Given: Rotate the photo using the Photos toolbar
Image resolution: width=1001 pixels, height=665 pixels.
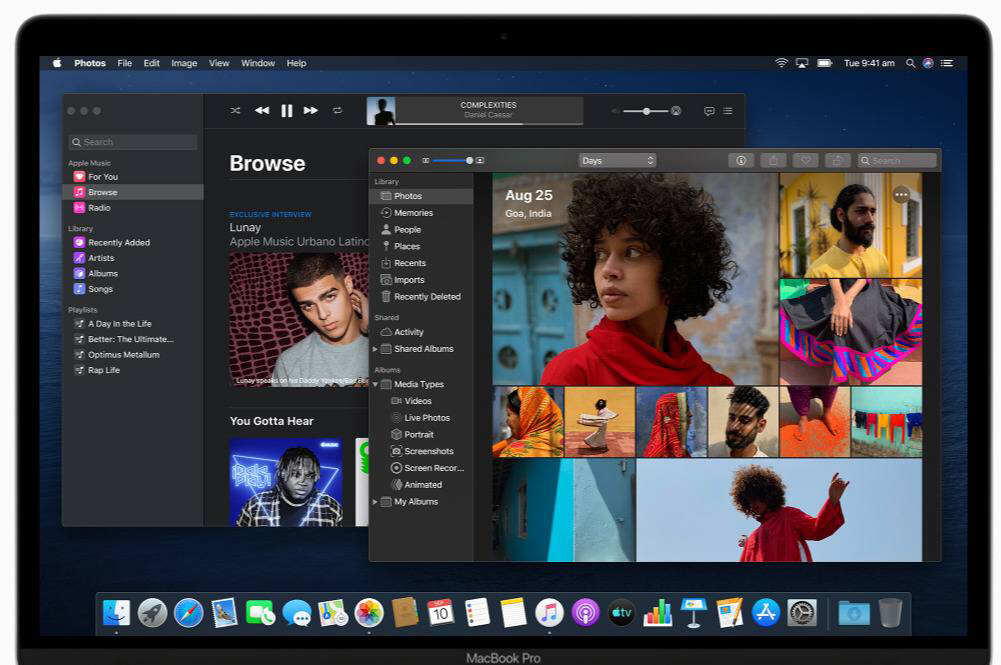Looking at the screenshot, I should [838, 161].
